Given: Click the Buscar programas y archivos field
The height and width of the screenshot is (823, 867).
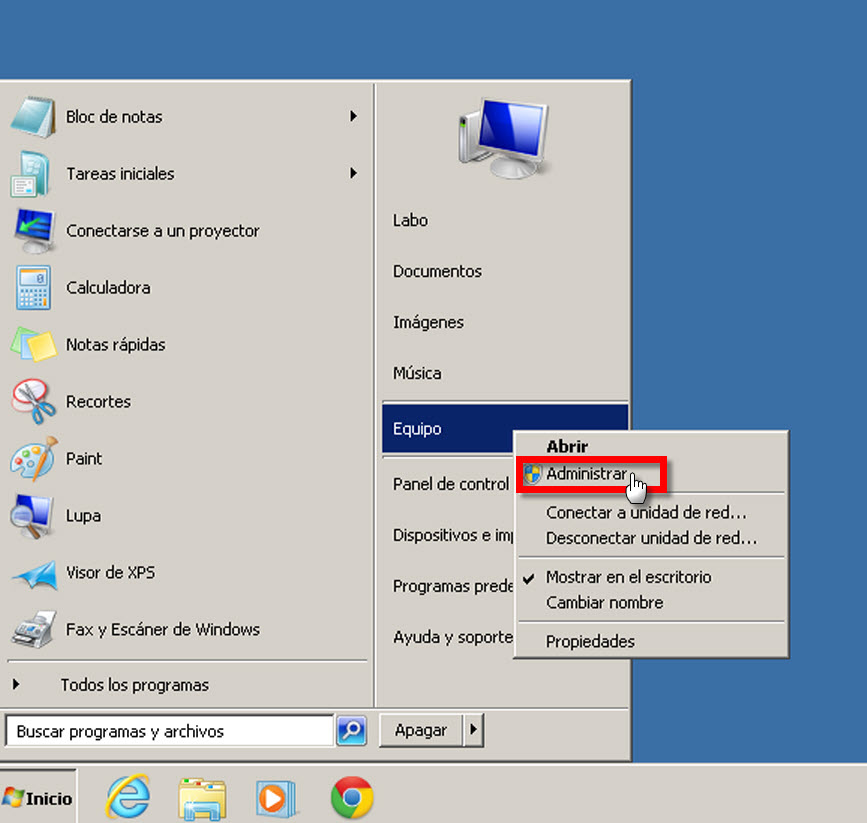Looking at the screenshot, I should tap(168, 731).
